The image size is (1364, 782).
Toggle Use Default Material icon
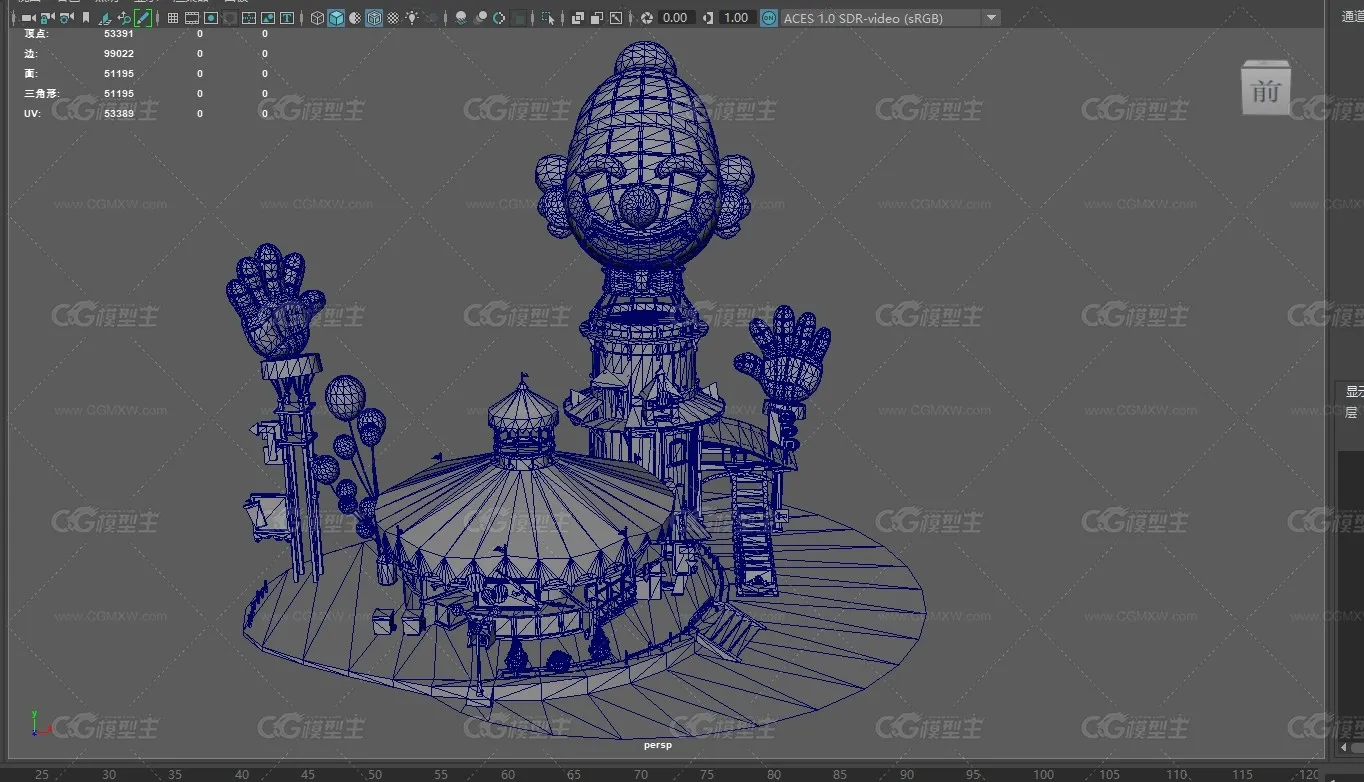pos(355,18)
